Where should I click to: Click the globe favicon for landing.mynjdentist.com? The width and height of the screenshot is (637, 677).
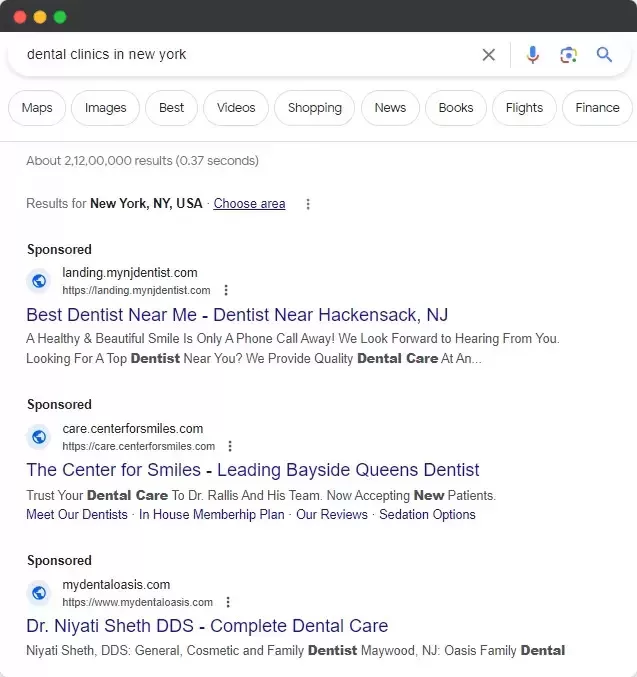(39, 281)
